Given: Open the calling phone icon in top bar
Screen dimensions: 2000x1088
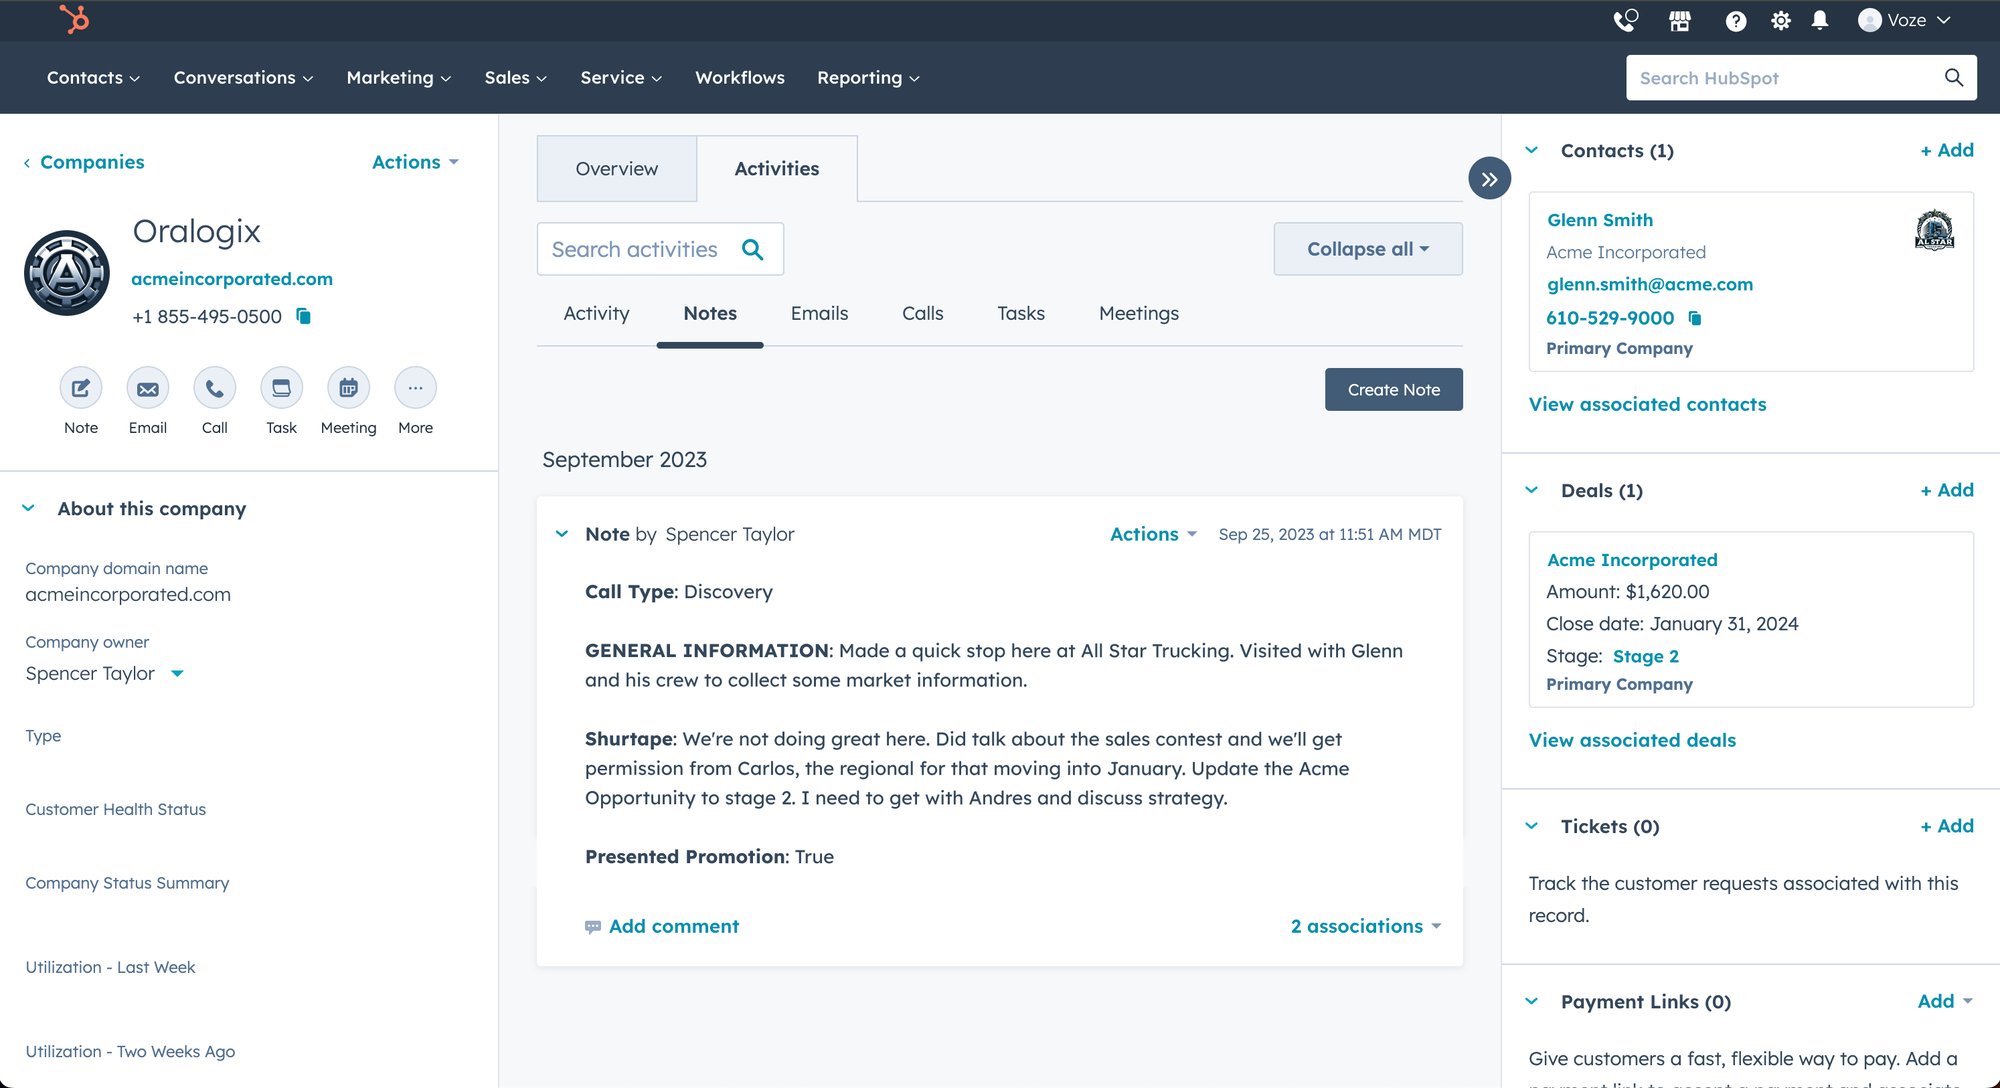Looking at the screenshot, I should pyautogui.click(x=1626, y=20).
